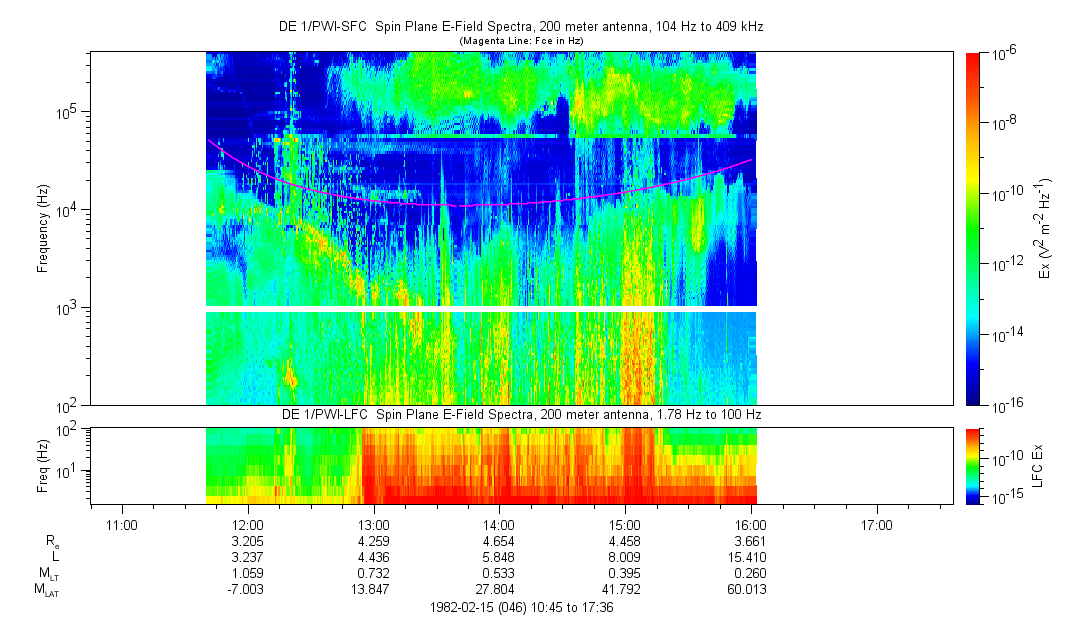The image size is (1083, 620).
Task: Click the DE 1/PWI-LFC plot title
Action: pyautogui.click(x=519, y=414)
